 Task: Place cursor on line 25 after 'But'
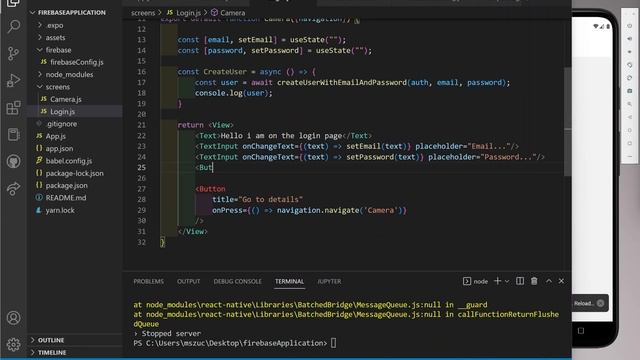213,167
